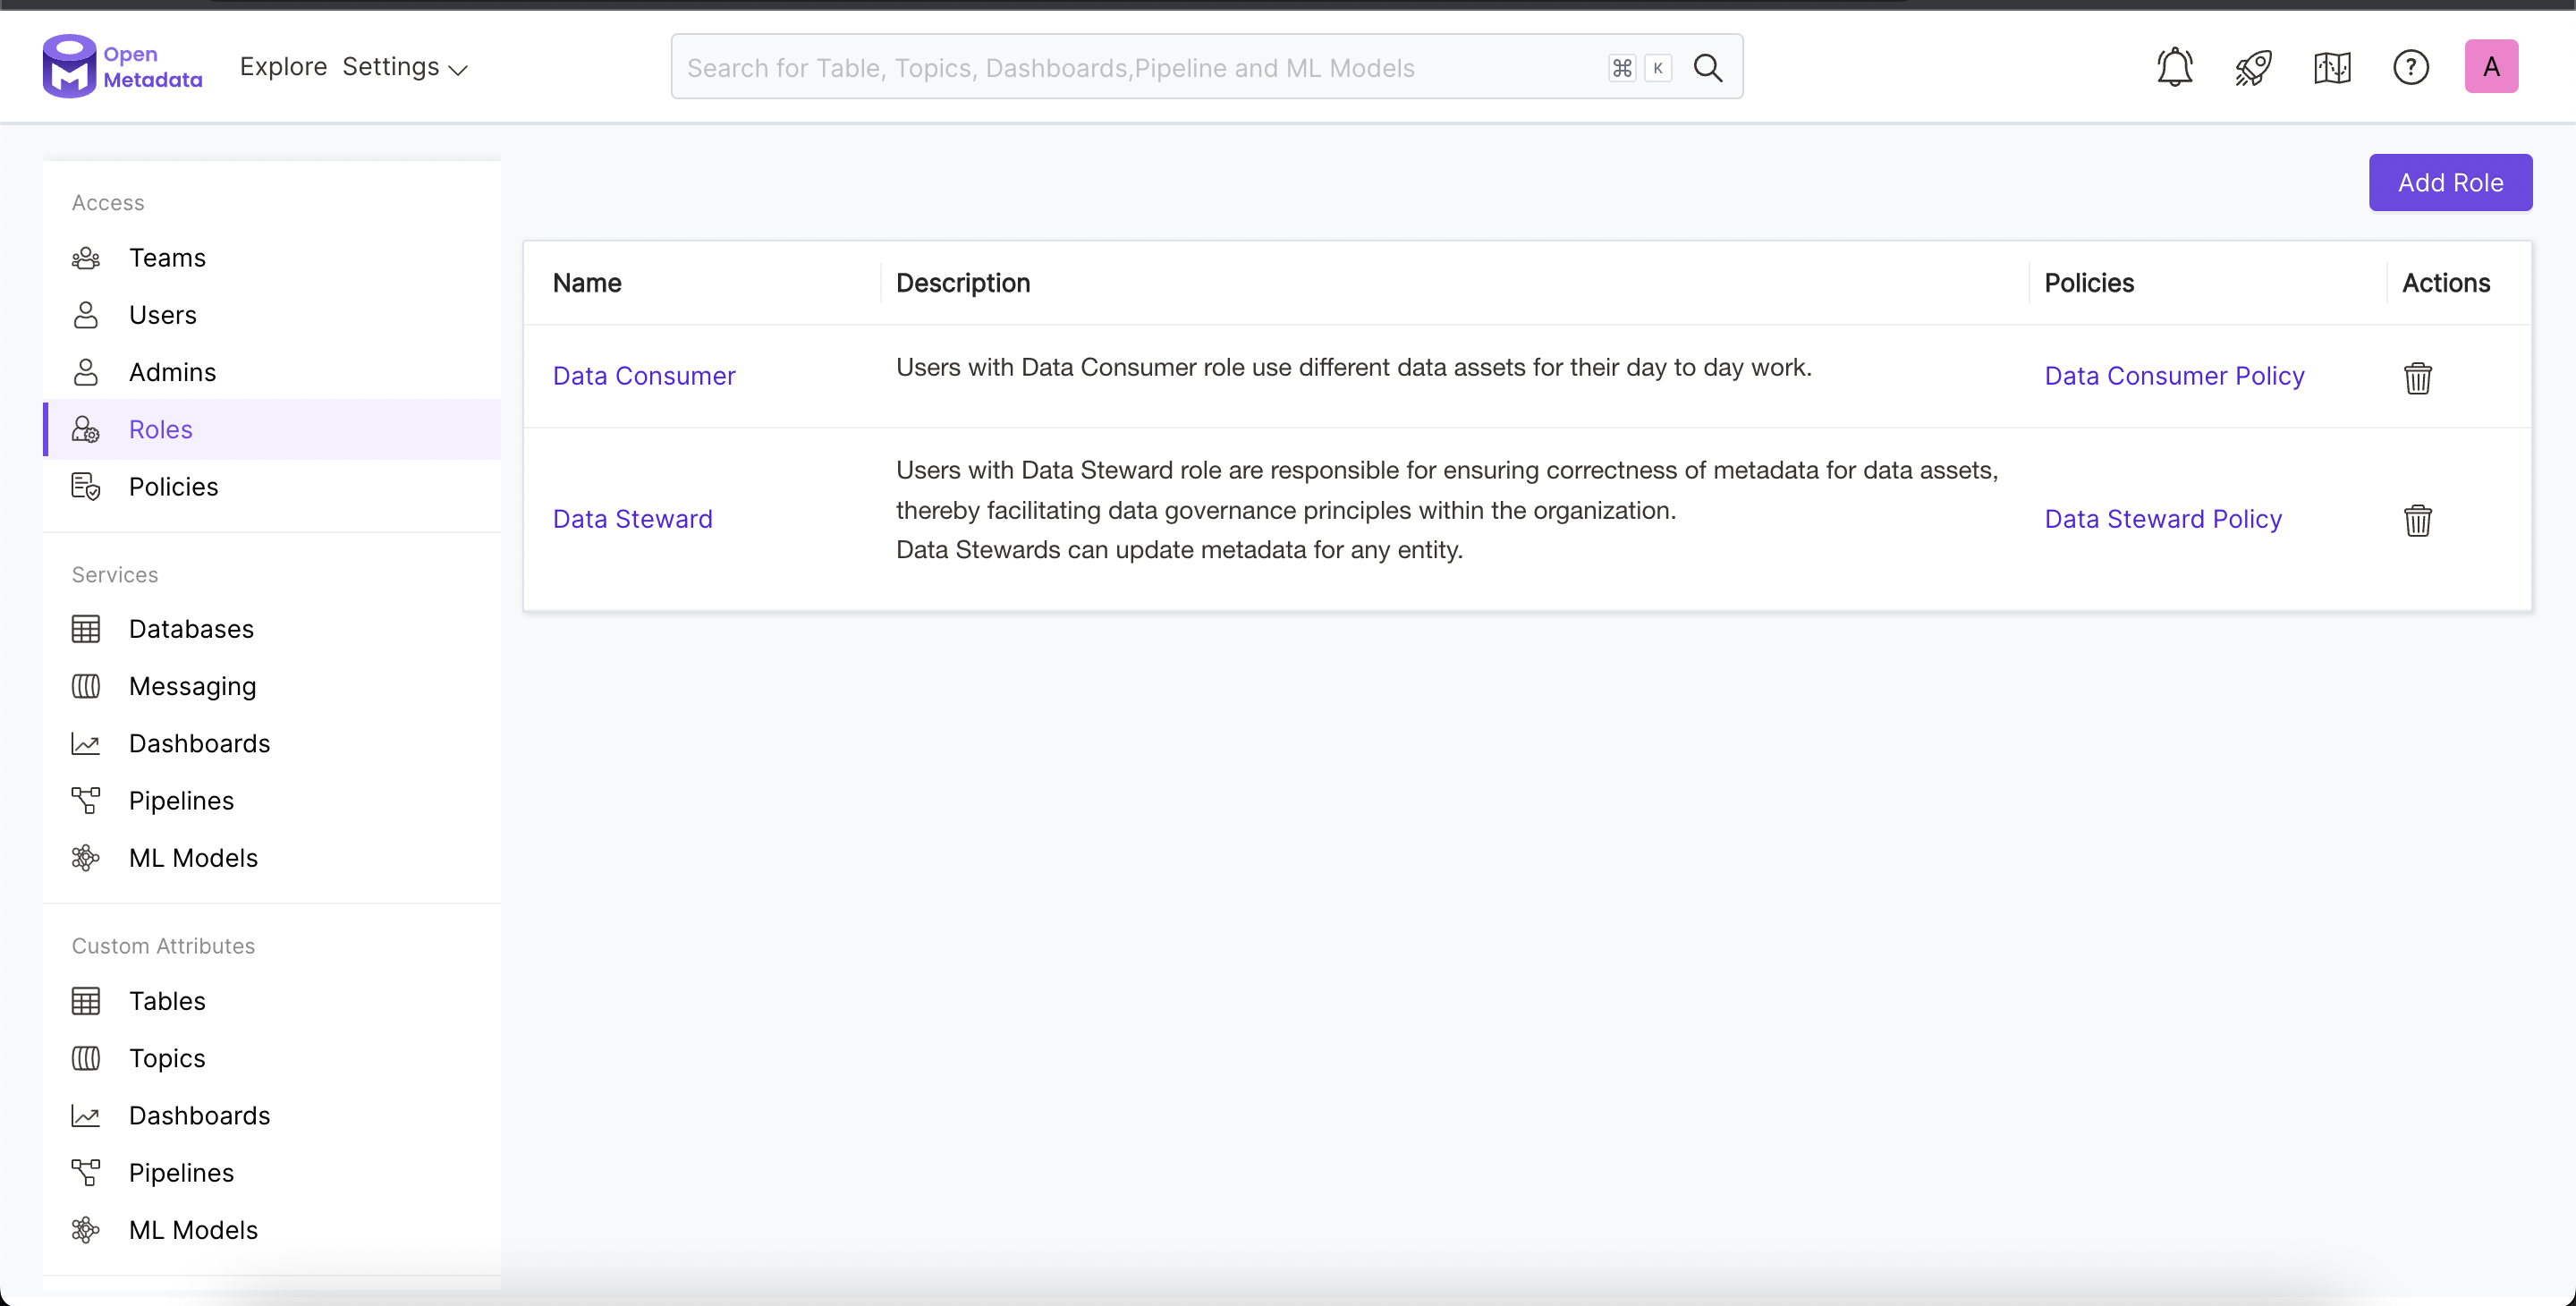
Task: Open ML Models under Custom Attributes
Action: [193, 1230]
